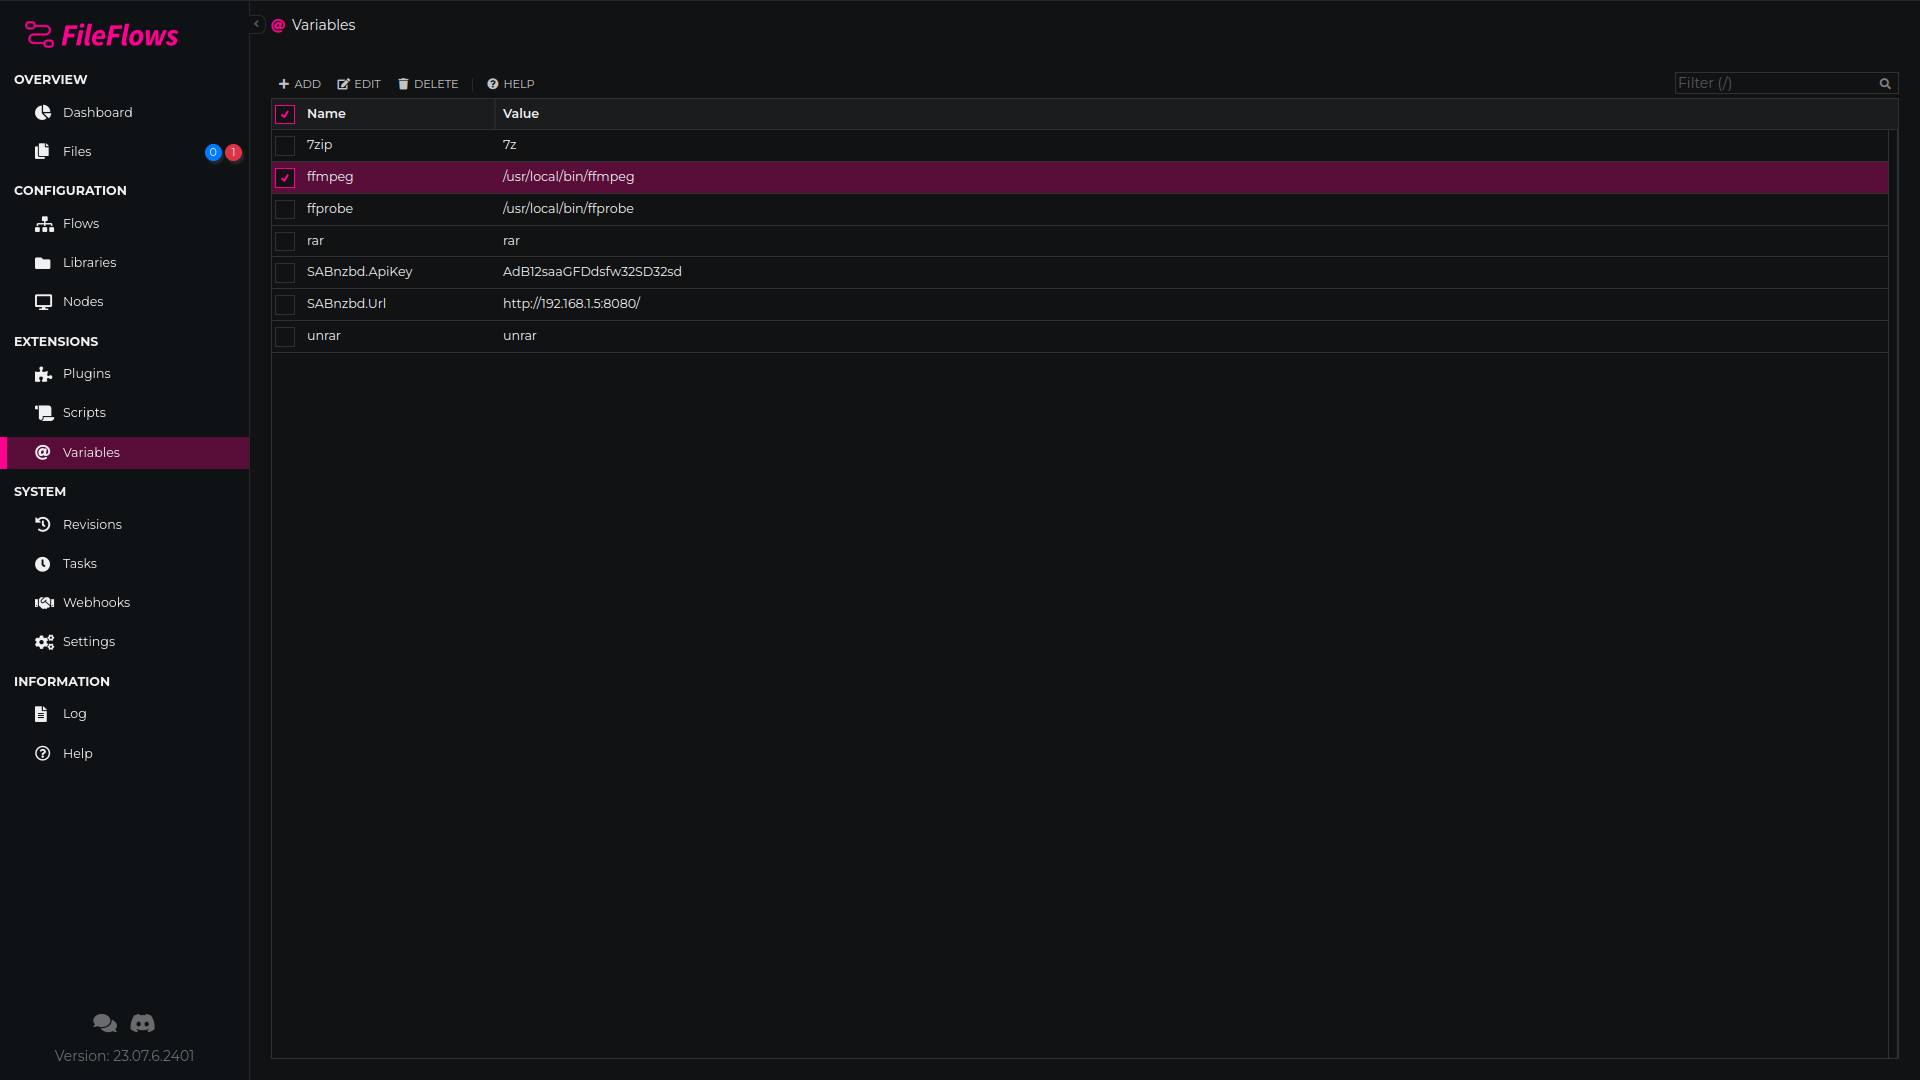This screenshot has height=1080, width=1920.
Task: Click the version number text
Action: pyautogui.click(x=124, y=1055)
